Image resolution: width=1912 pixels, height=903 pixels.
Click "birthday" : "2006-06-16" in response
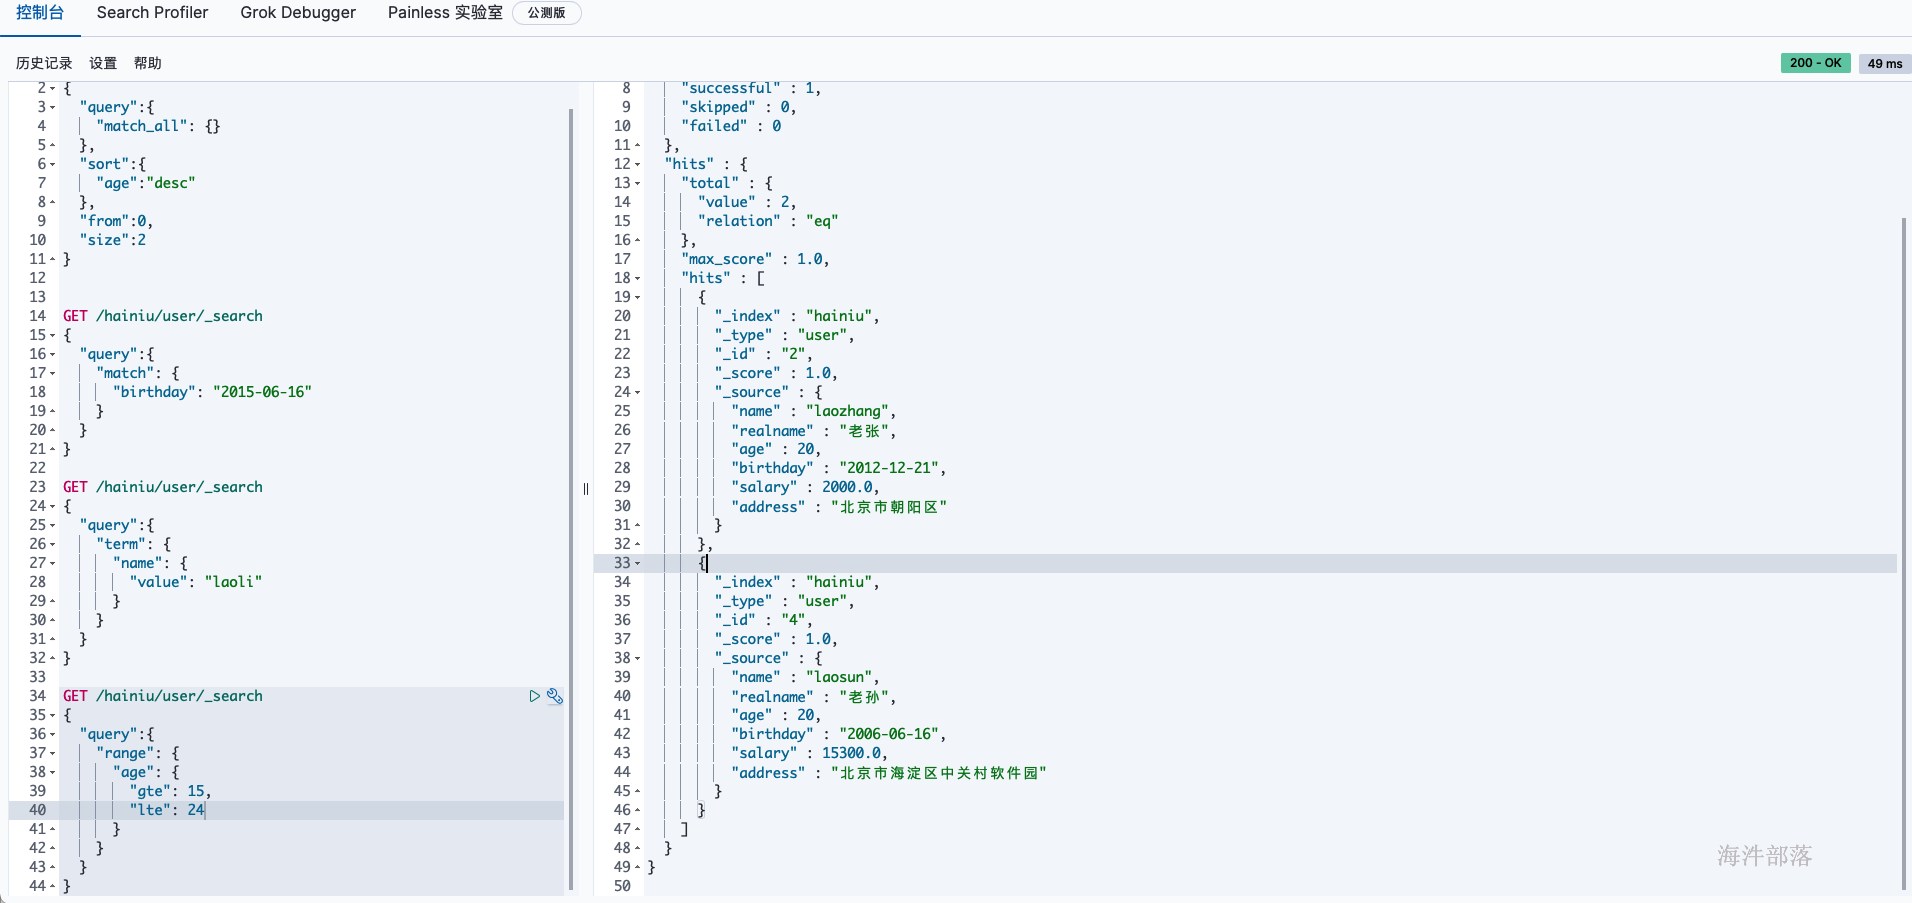839,734
